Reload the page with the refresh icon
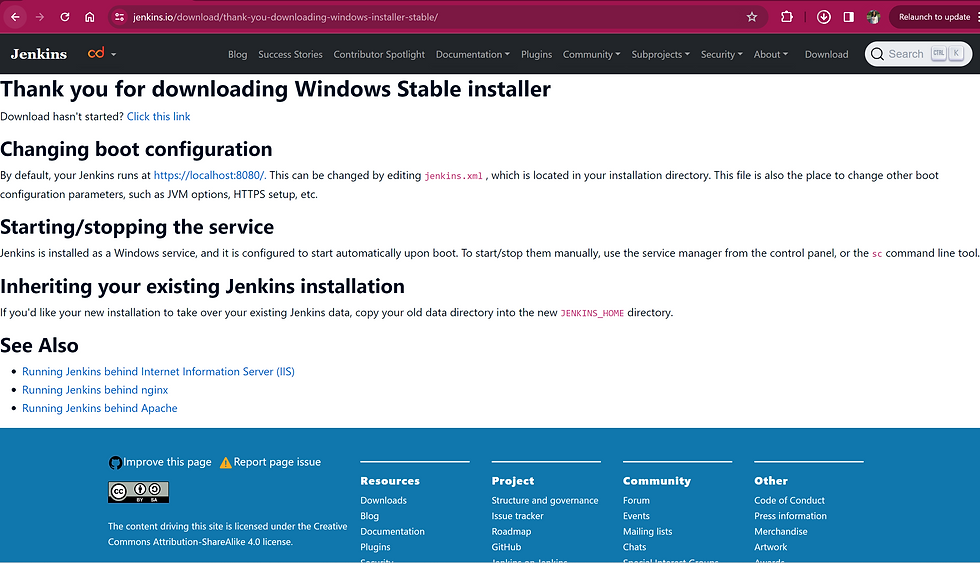Image resolution: width=980 pixels, height=563 pixels. pos(65,17)
